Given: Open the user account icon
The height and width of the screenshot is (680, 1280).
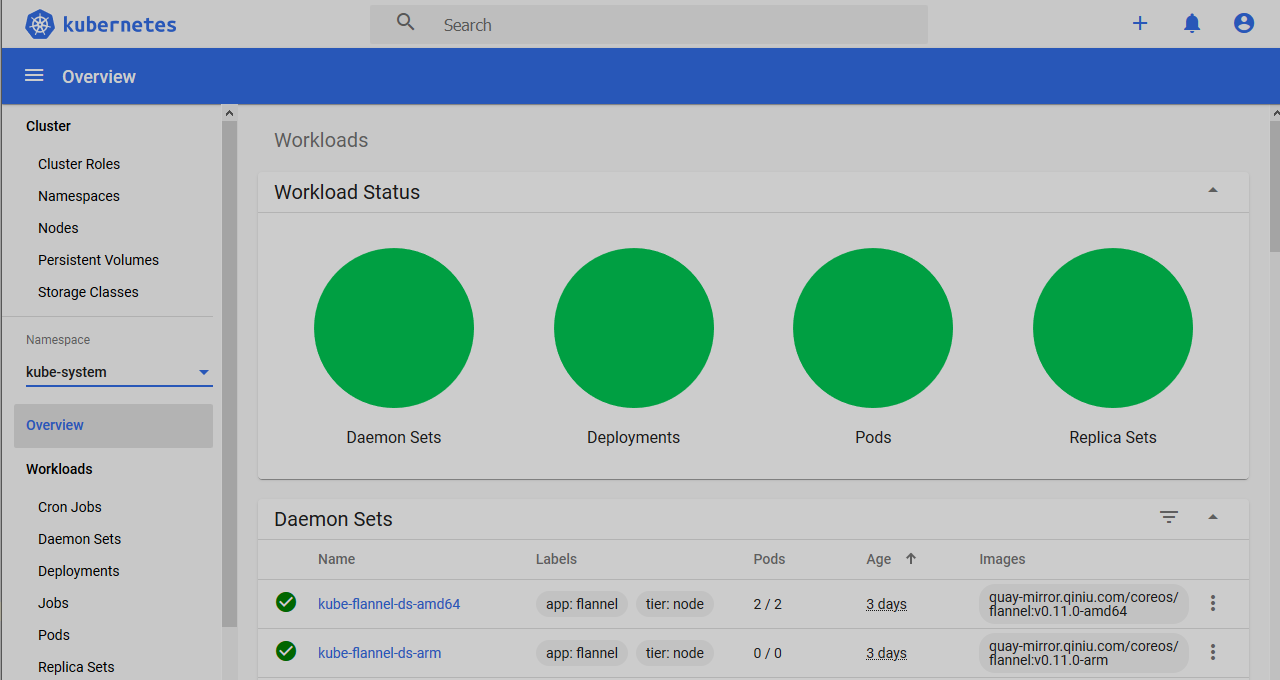Looking at the screenshot, I should 1244,23.
